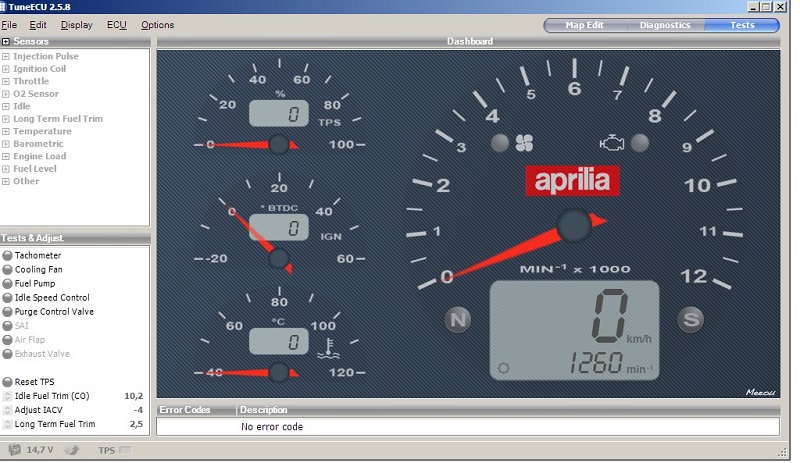800x463 pixels.
Task: Open the ECU menu
Action: tap(116, 25)
